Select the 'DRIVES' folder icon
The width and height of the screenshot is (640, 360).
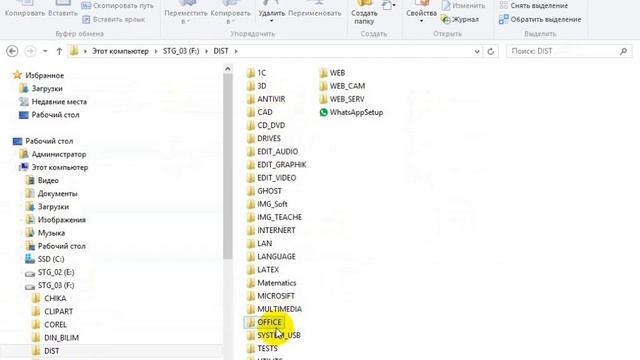click(251, 138)
